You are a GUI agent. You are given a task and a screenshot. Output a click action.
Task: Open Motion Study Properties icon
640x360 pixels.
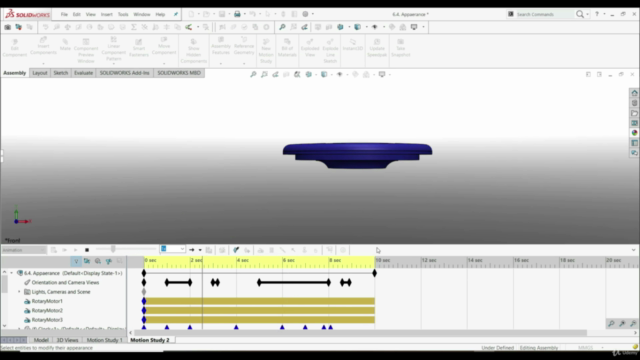343,250
